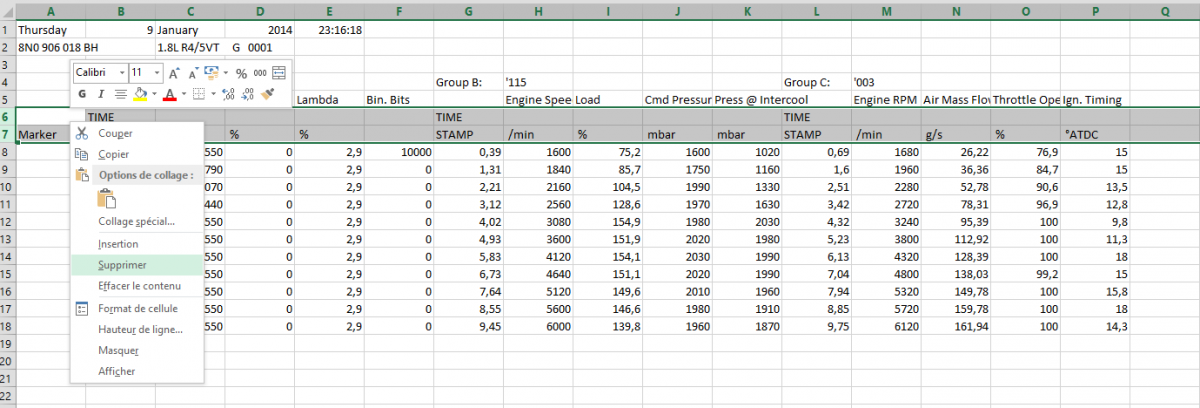Apply percent style with the % icon
The width and height of the screenshot is (1200, 408).
click(x=241, y=73)
